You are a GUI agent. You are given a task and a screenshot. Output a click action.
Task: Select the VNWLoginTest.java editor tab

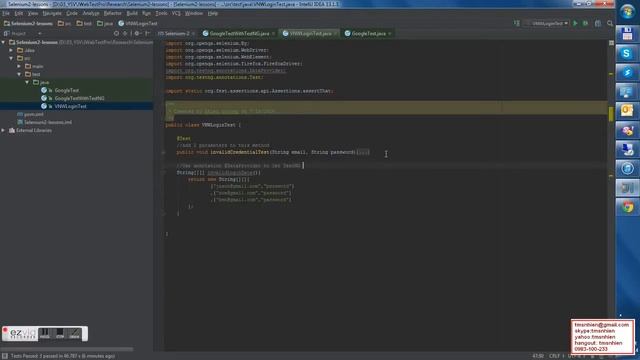click(x=310, y=33)
